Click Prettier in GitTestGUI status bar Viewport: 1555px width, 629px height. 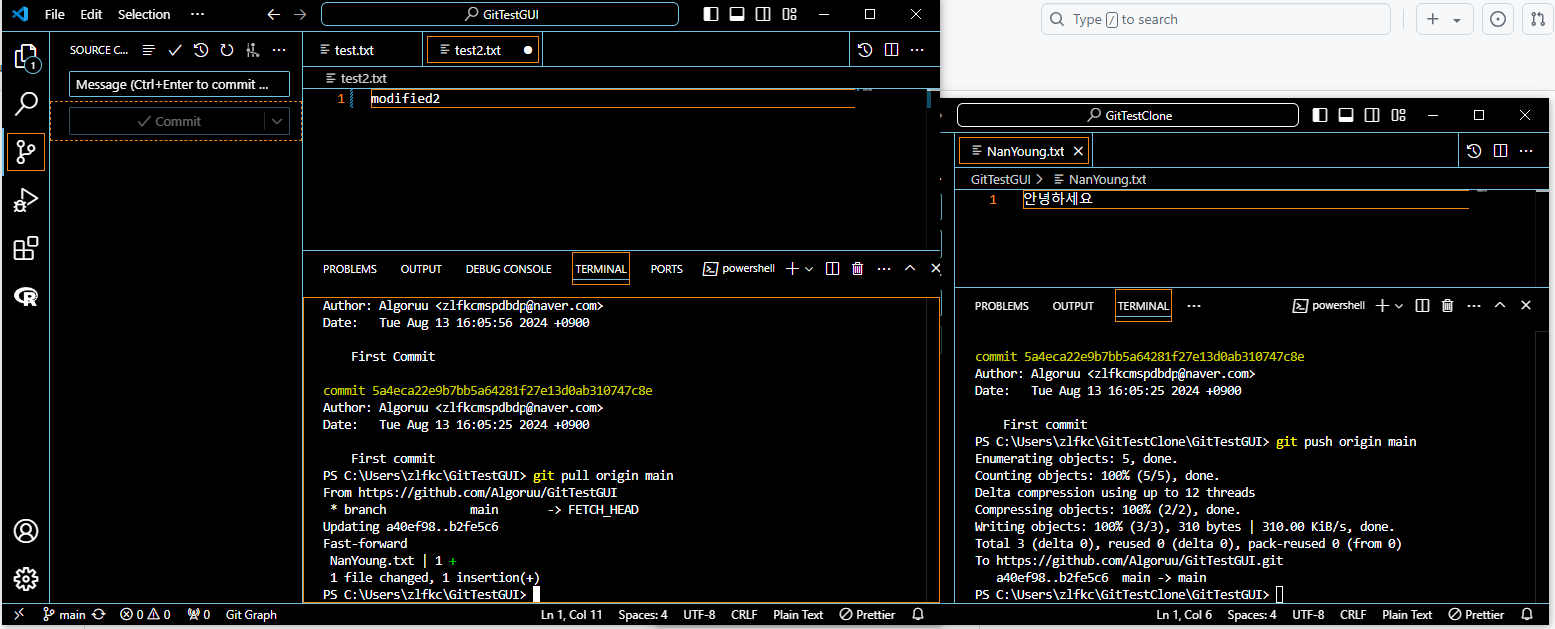[x=868, y=615]
